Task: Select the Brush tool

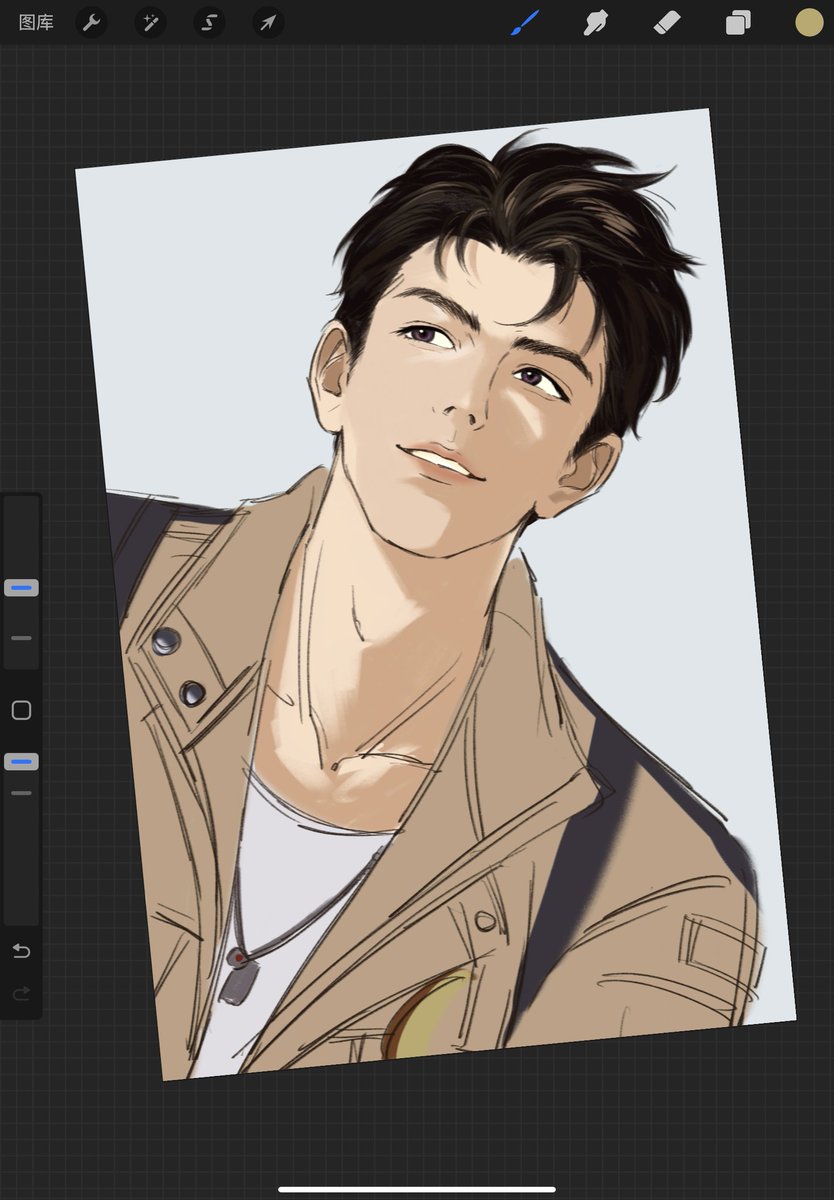Action: point(525,22)
